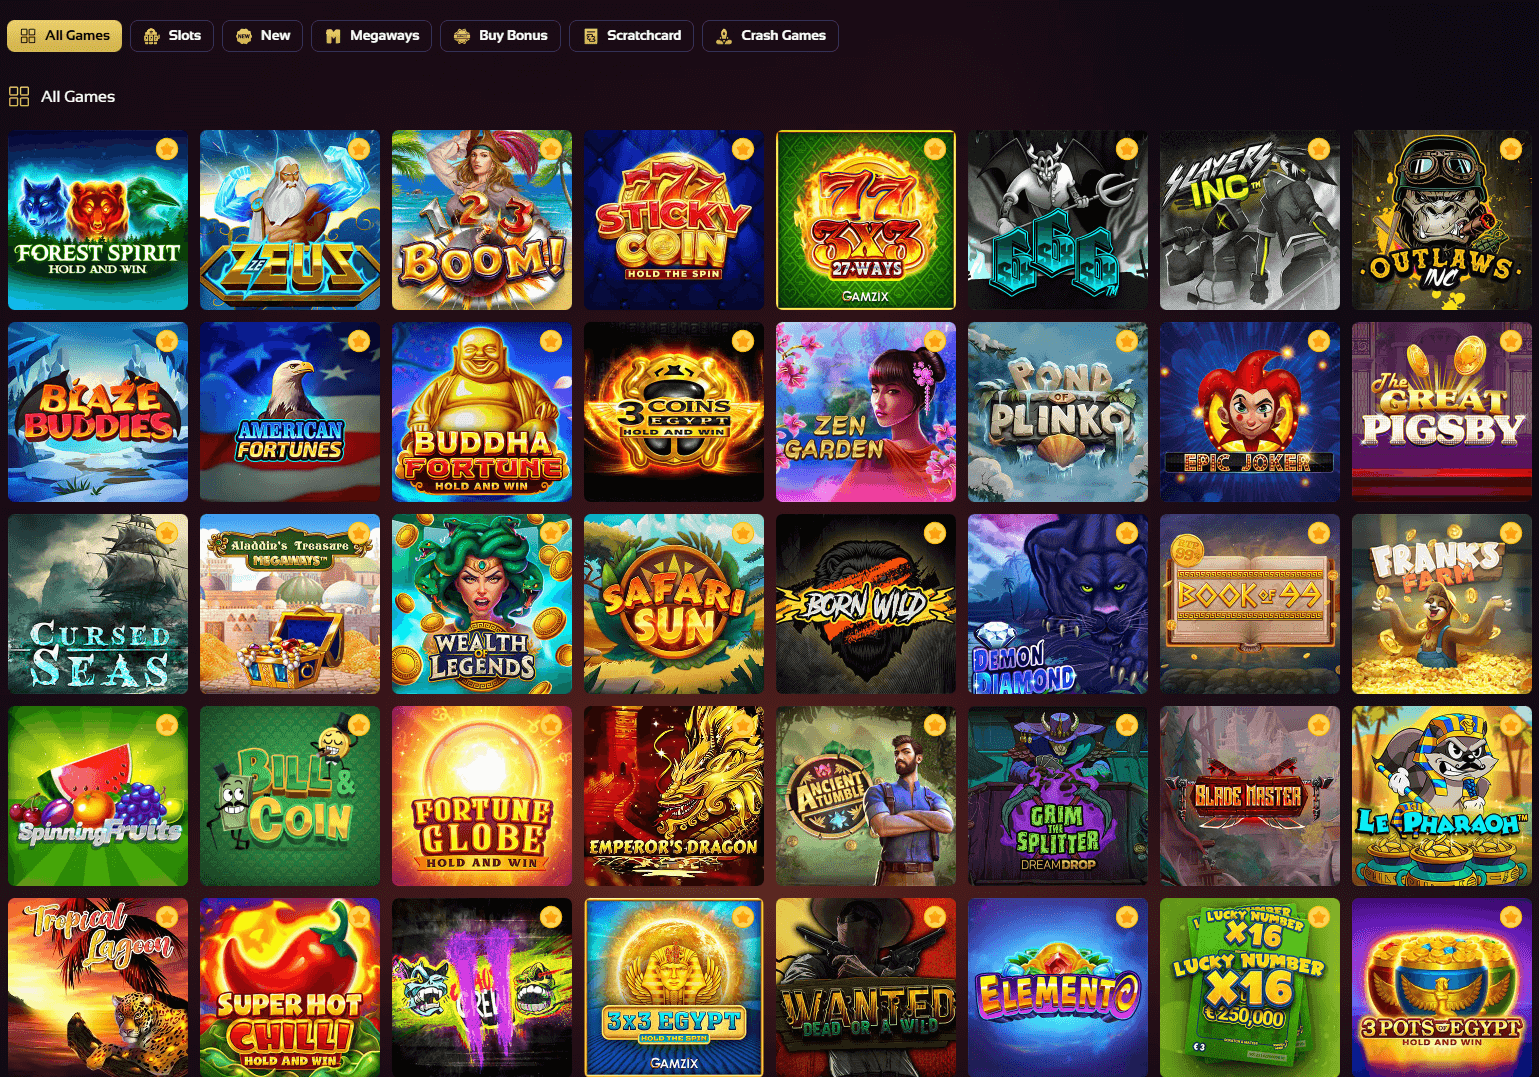Open the Megaways category

[372, 36]
